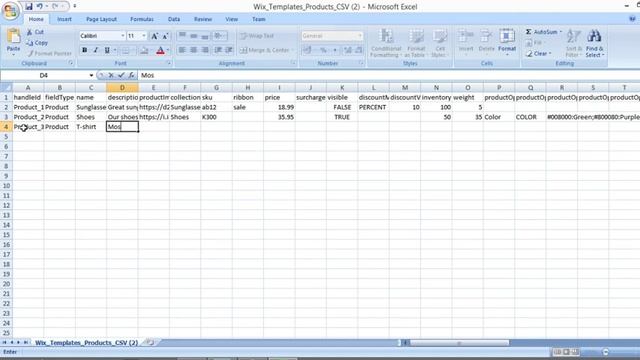Insert a new worksheet tab
This screenshot has height=360, width=640.
(150, 343)
